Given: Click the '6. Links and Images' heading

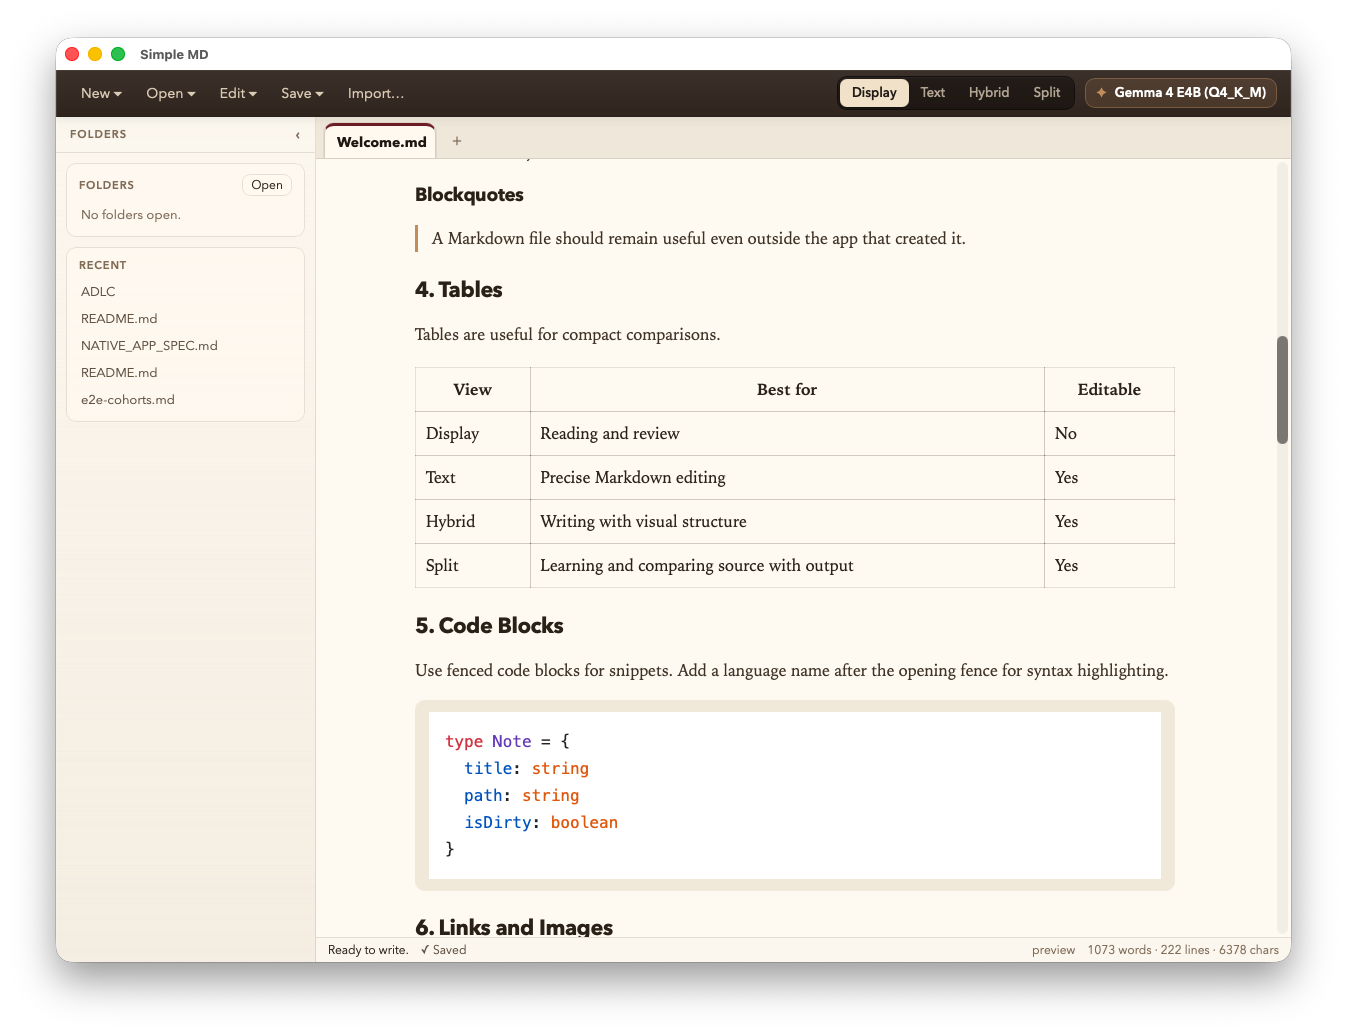Looking at the screenshot, I should point(514,927).
